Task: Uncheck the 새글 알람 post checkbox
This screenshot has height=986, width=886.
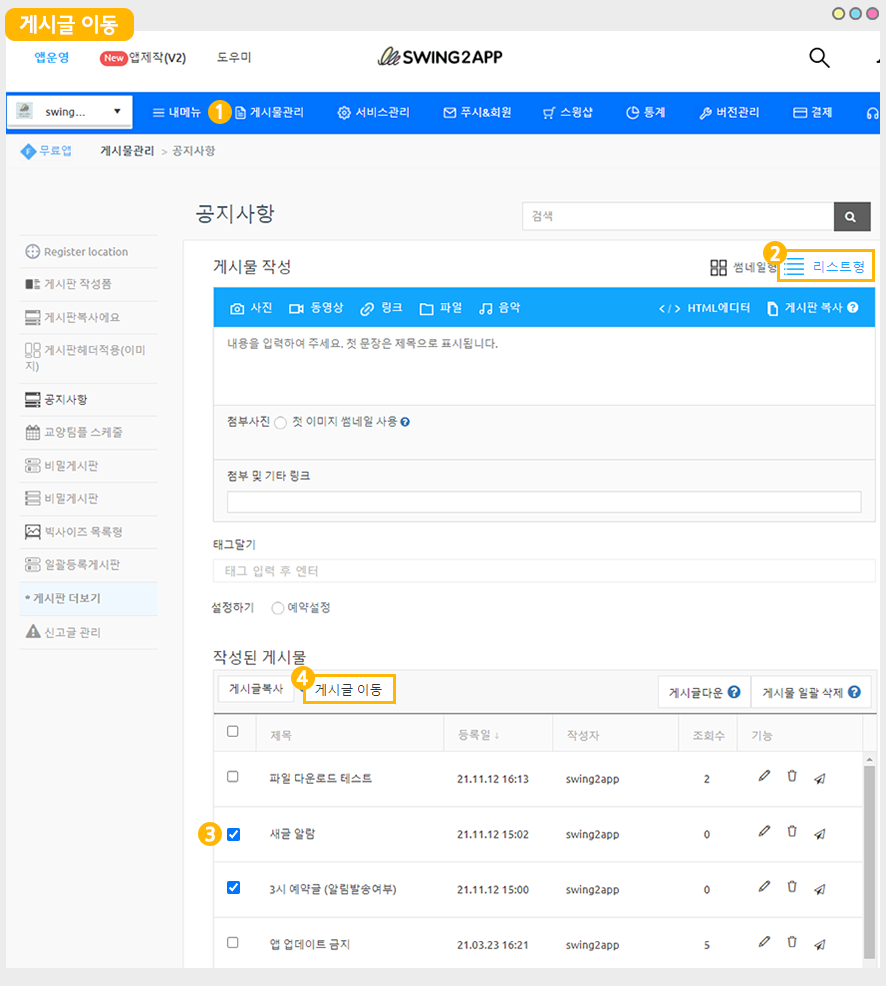Action: [233, 833]
